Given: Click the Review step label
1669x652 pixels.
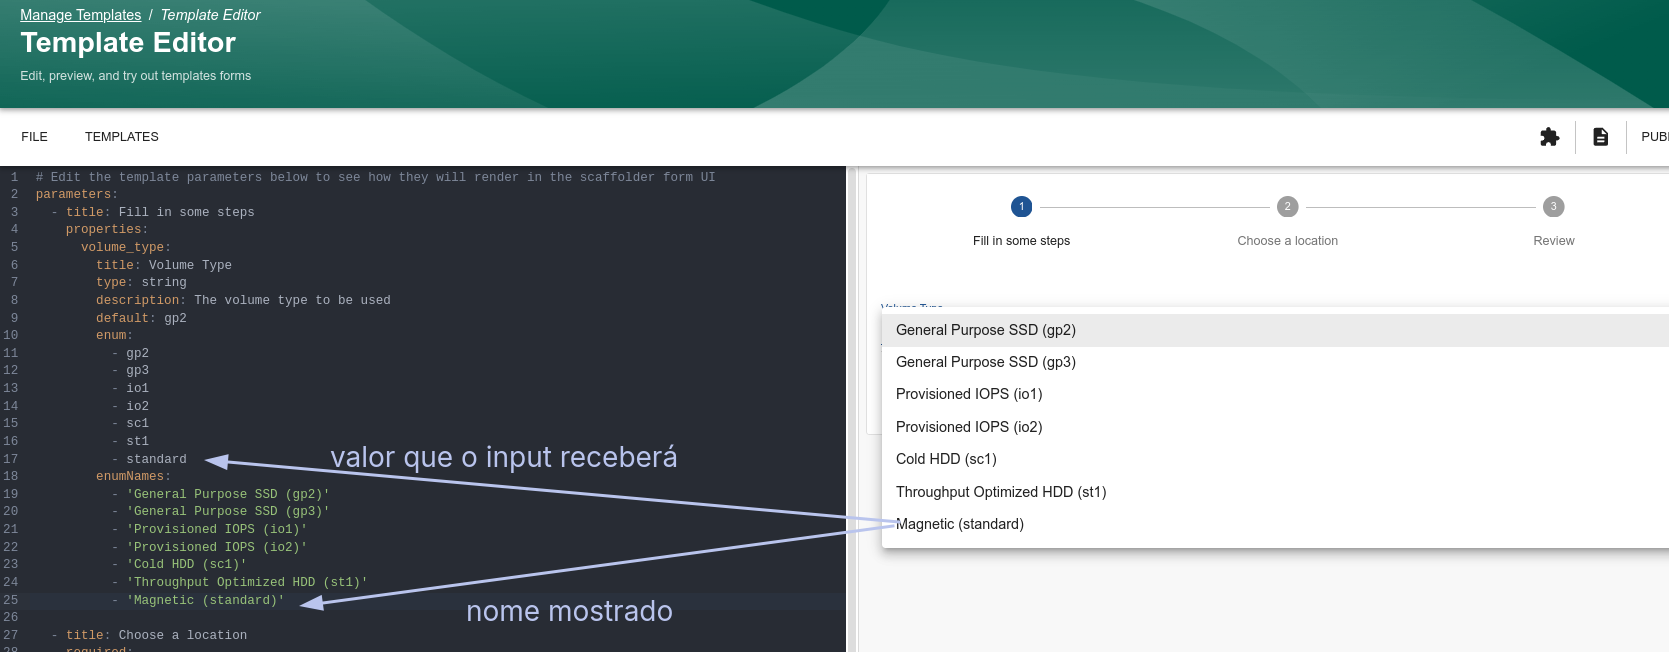Looking at the screenshot, I should point(1553,241).
